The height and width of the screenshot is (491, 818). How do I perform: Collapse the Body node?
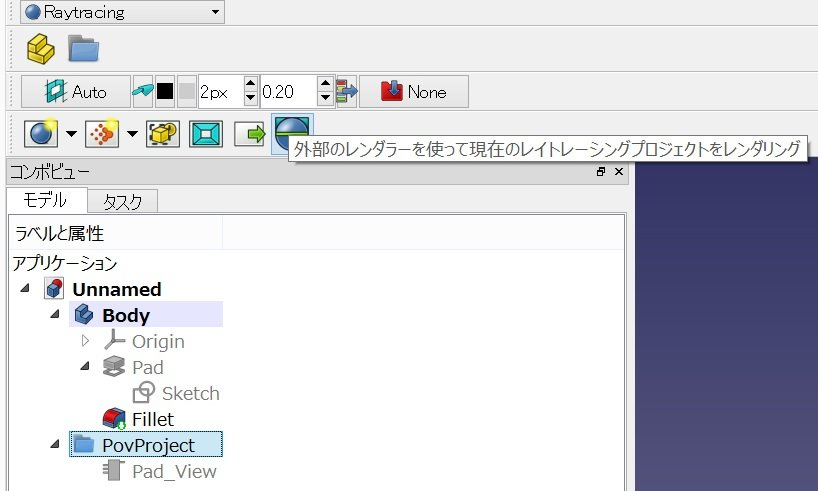(55, 315)
